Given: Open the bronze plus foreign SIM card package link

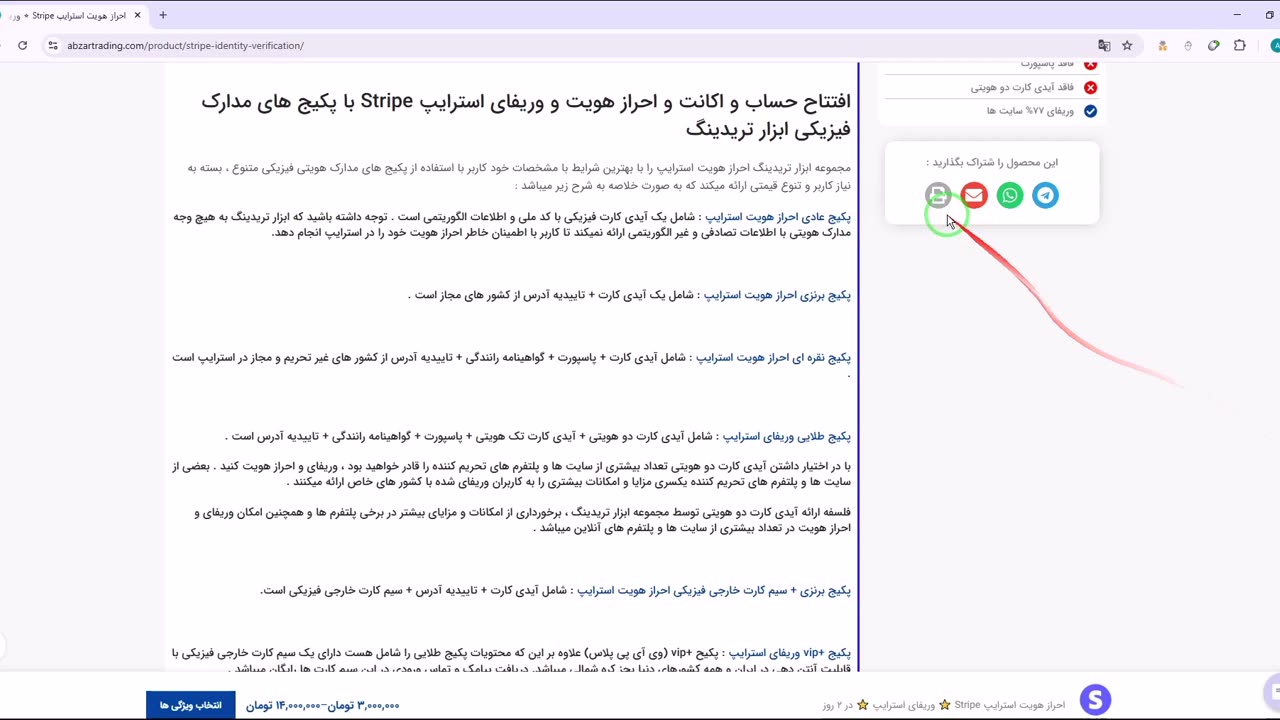Looking at the screenshot, I should pos(714,590).
